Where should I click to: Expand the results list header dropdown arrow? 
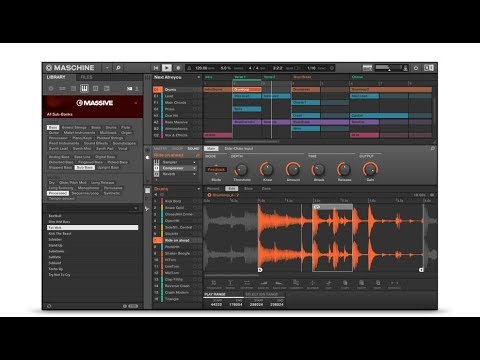pos(136,208)
